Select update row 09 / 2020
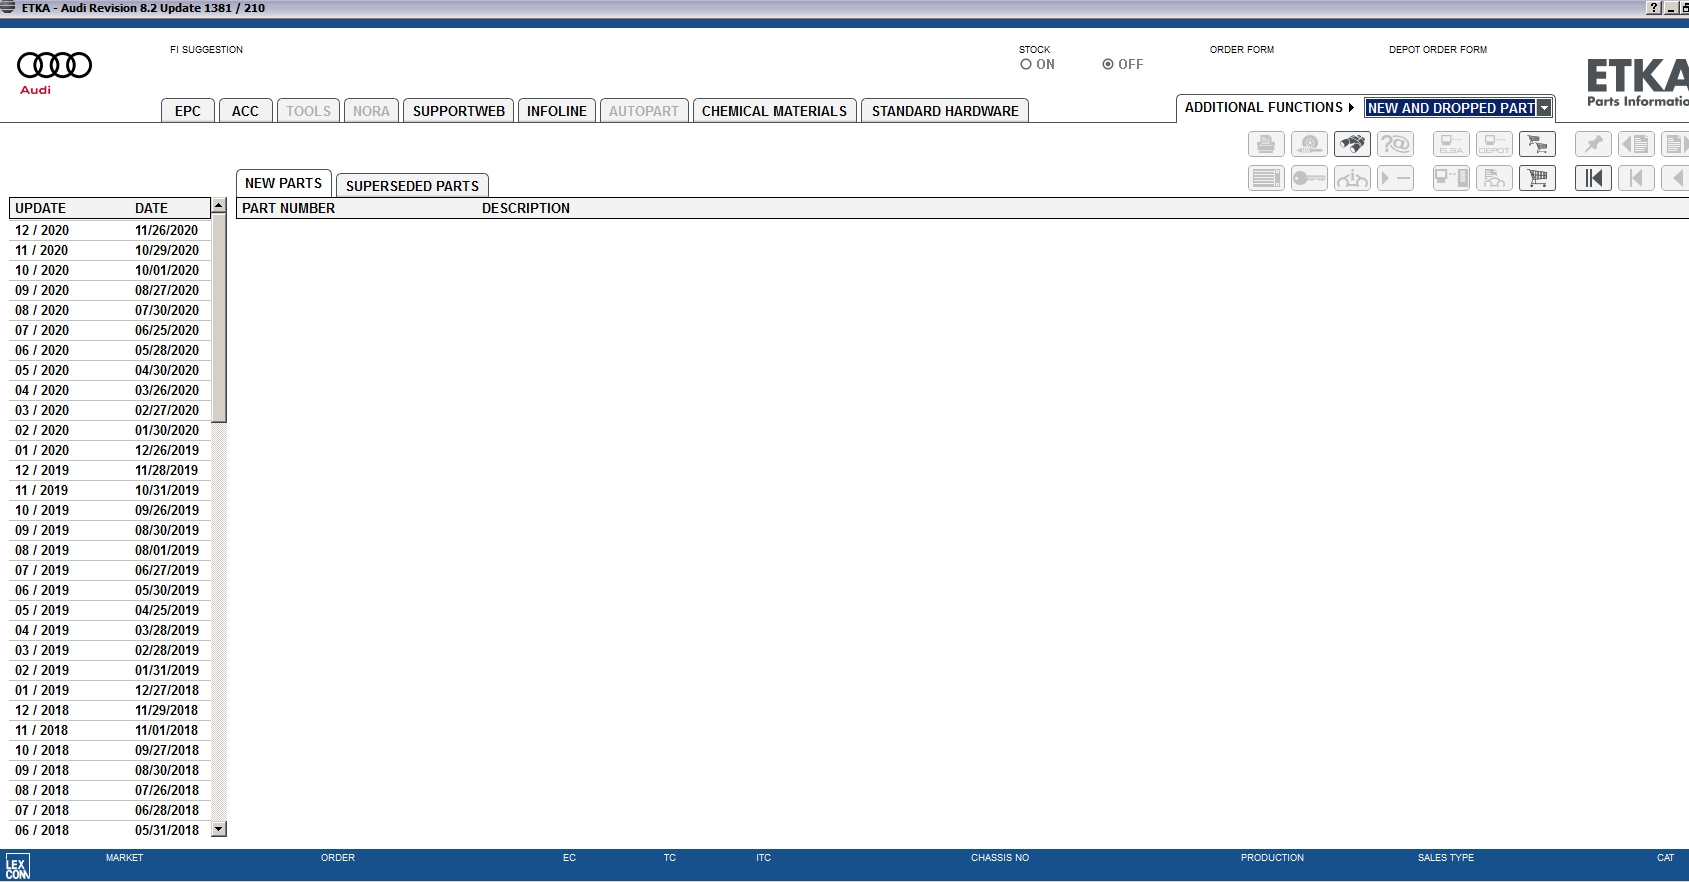The image size is (1689, 882). [110, 290]
